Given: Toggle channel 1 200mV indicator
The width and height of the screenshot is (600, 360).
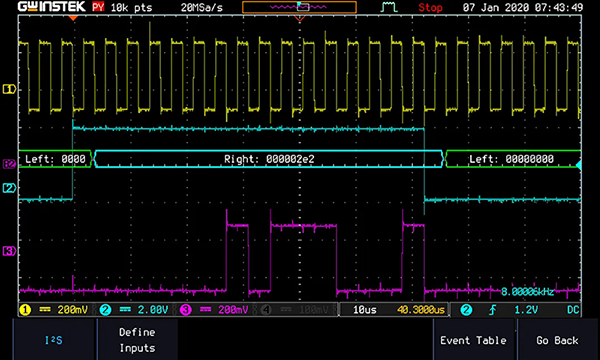Looking at the screenshot, I should click(54, 310).
